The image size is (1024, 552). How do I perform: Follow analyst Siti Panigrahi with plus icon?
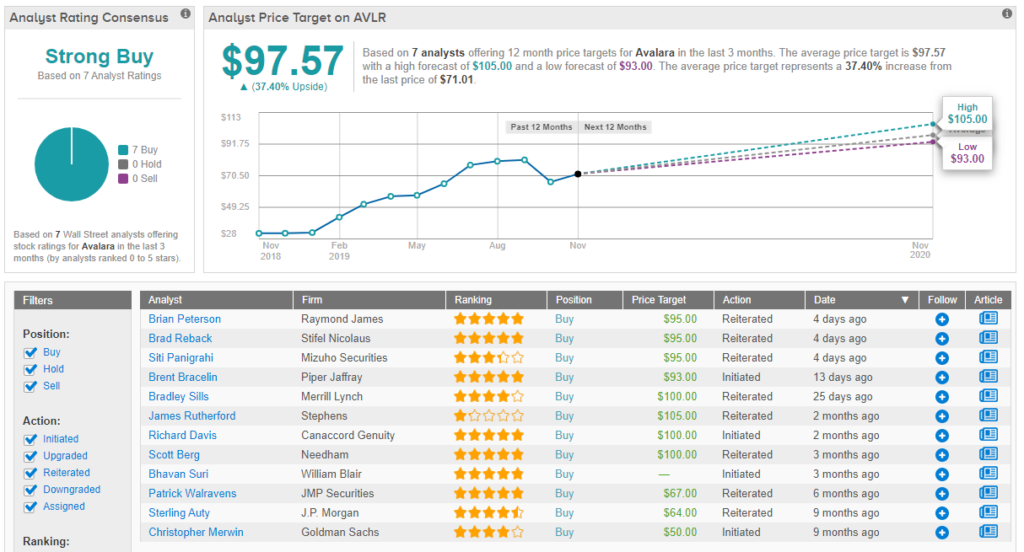pos(942,358)
